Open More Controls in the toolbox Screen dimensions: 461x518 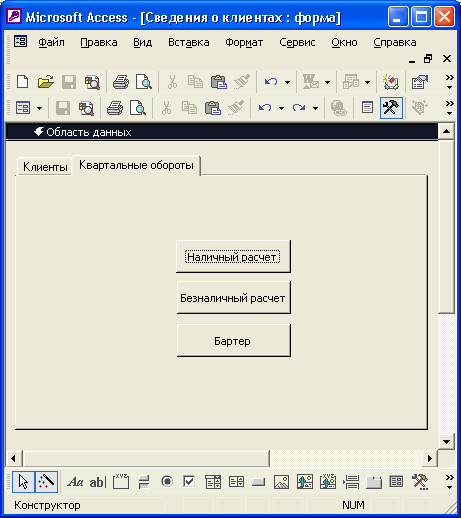[420, 482]
